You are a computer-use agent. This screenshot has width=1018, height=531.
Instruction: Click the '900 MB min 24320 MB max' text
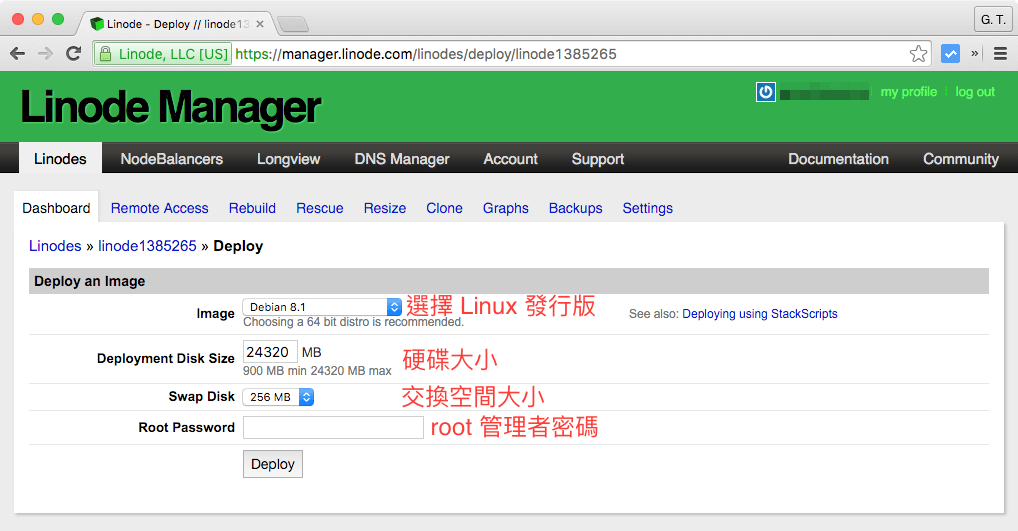coord(317,371)
